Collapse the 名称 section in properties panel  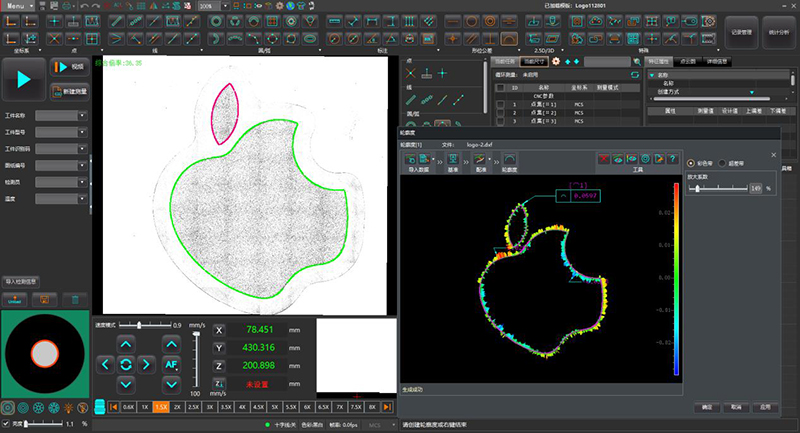point(652,75)
